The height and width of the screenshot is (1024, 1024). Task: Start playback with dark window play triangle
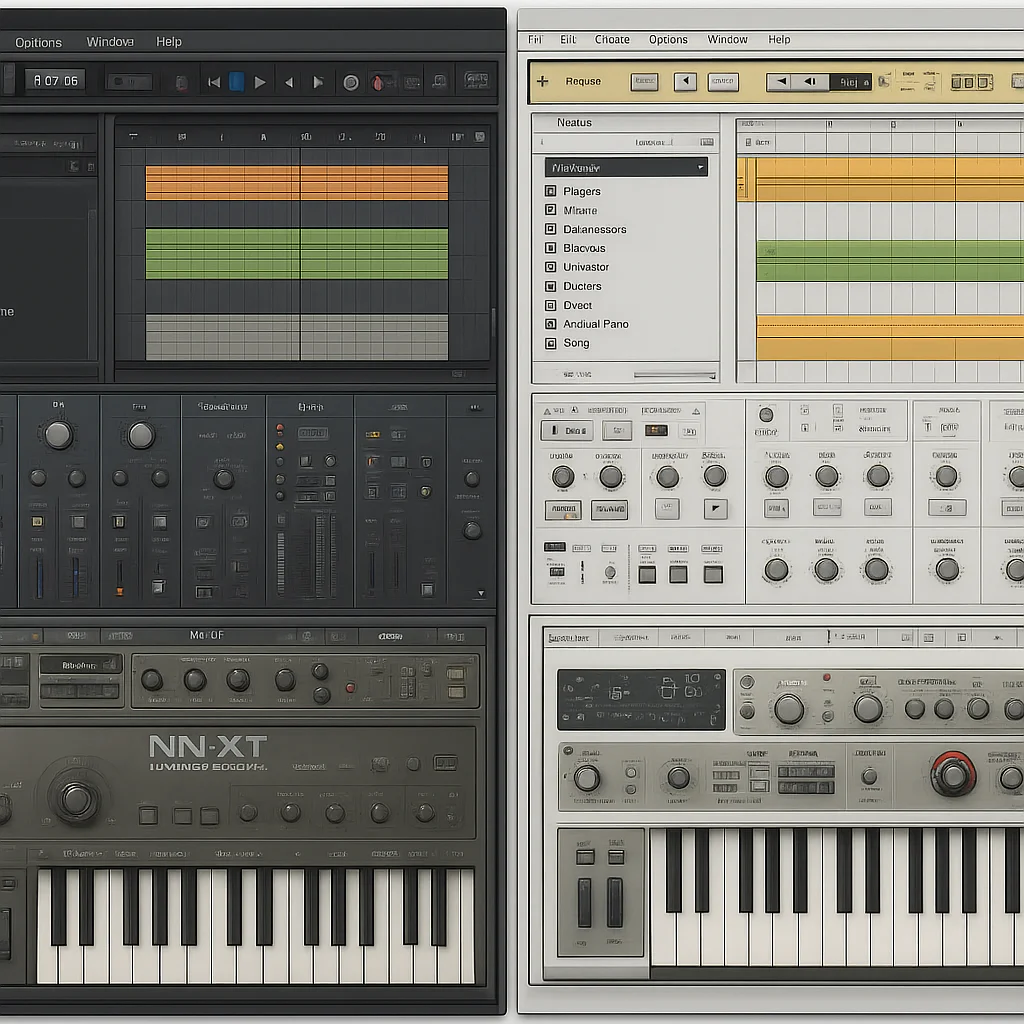click(260, 82)
